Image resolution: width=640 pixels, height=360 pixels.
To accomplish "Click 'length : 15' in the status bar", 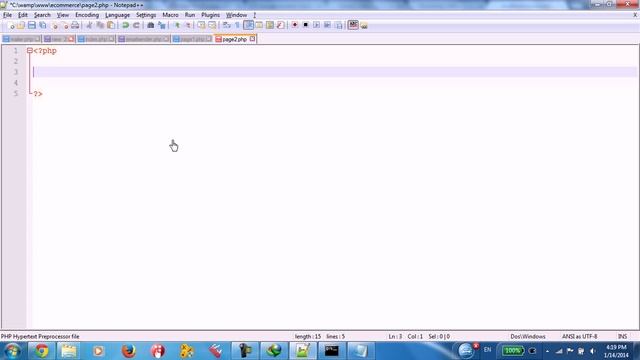I will pyautogui.click(x=308, y=337).
